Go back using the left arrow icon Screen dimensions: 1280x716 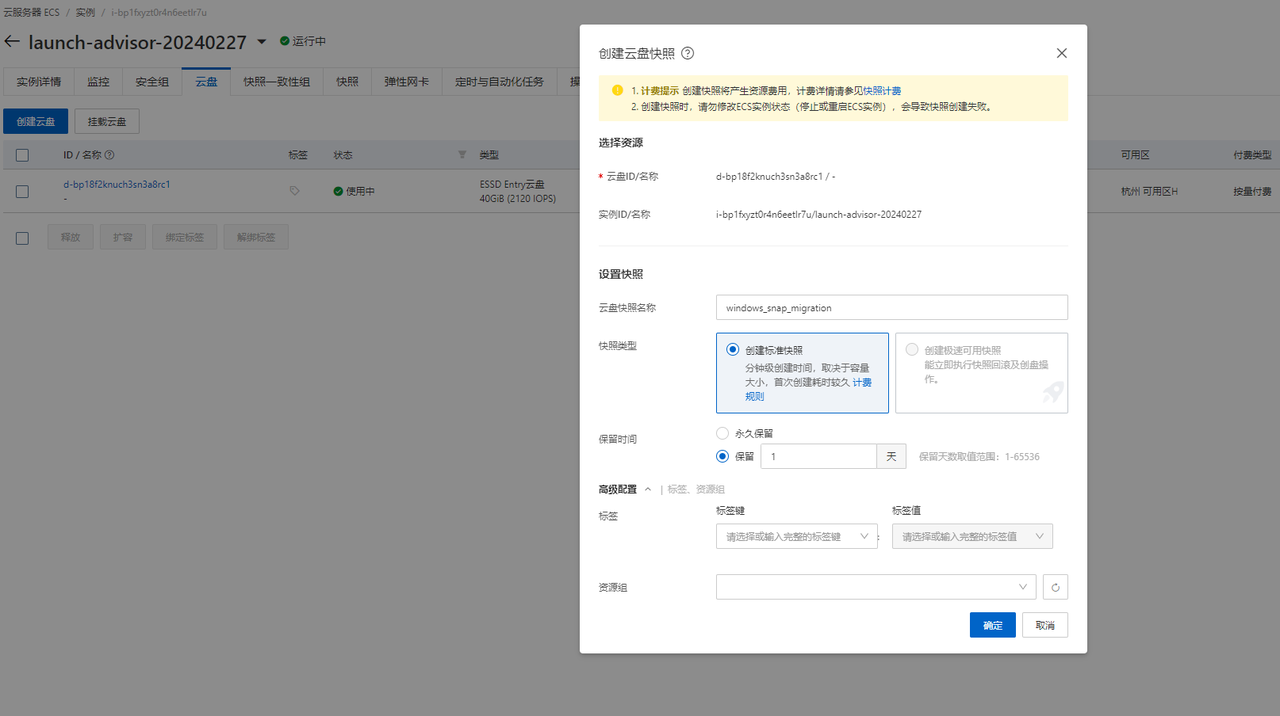(12, 42)
